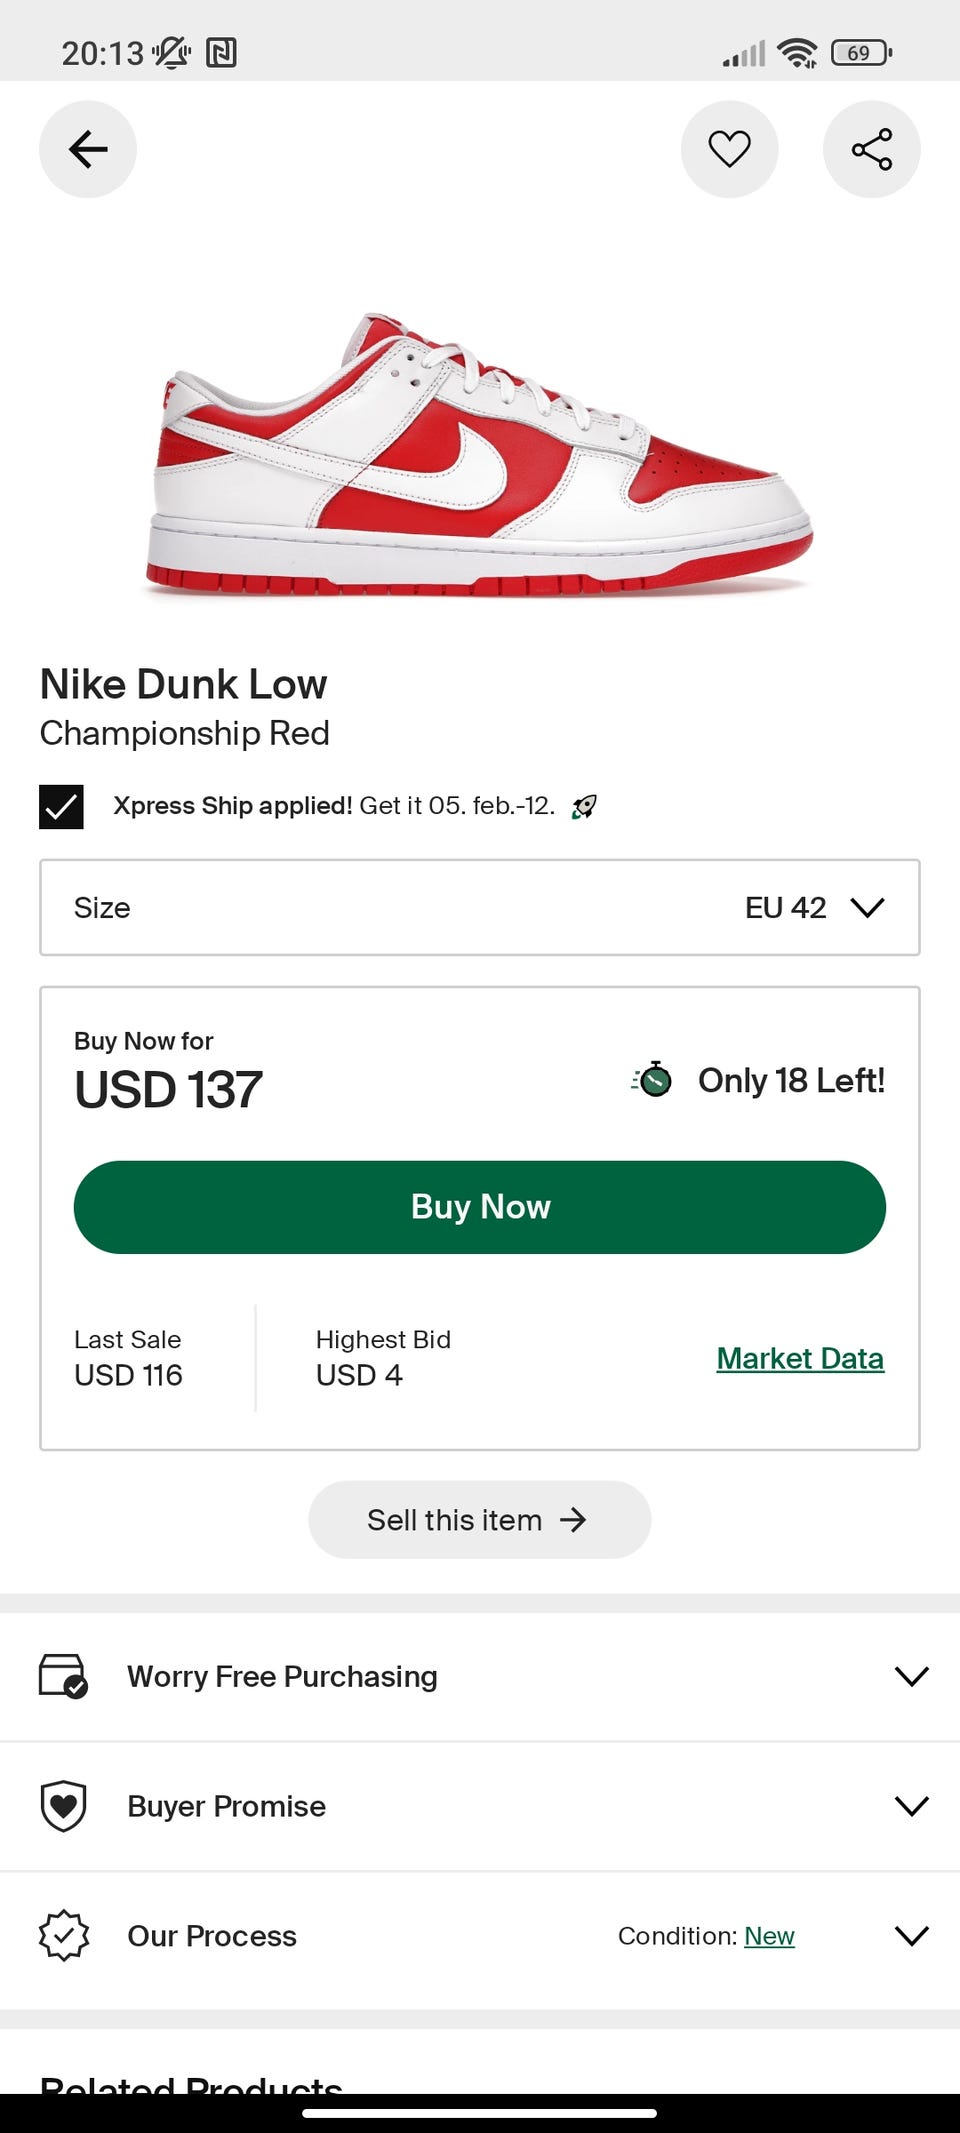This screenshot has width=960, height=2133.
Task: Tap the stopwatch icon near stock count
Action: (653, 1080)
